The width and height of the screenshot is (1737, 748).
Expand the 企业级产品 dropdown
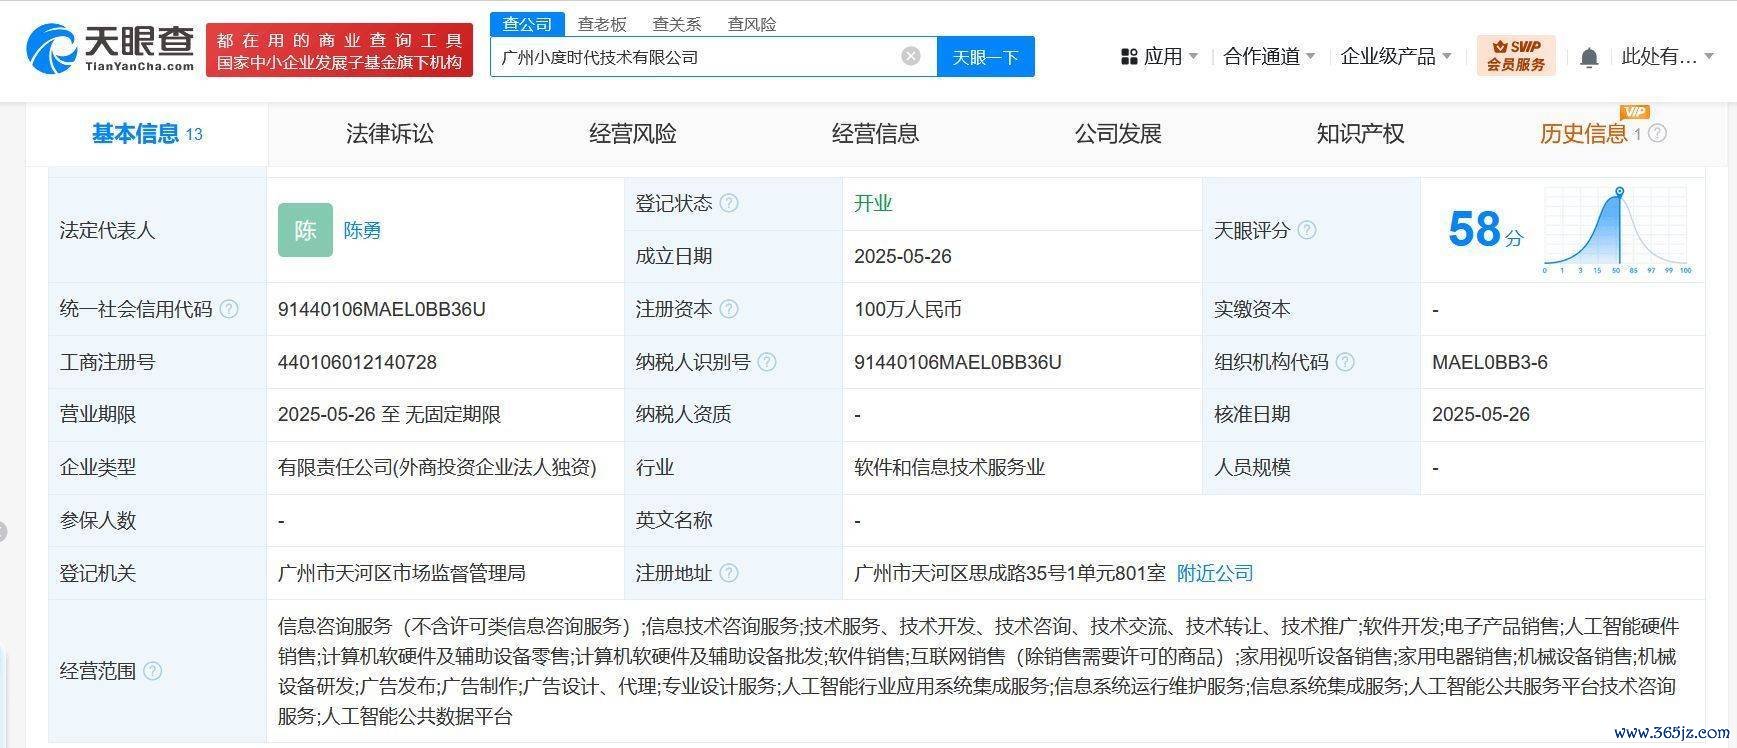click(1396, 57)
